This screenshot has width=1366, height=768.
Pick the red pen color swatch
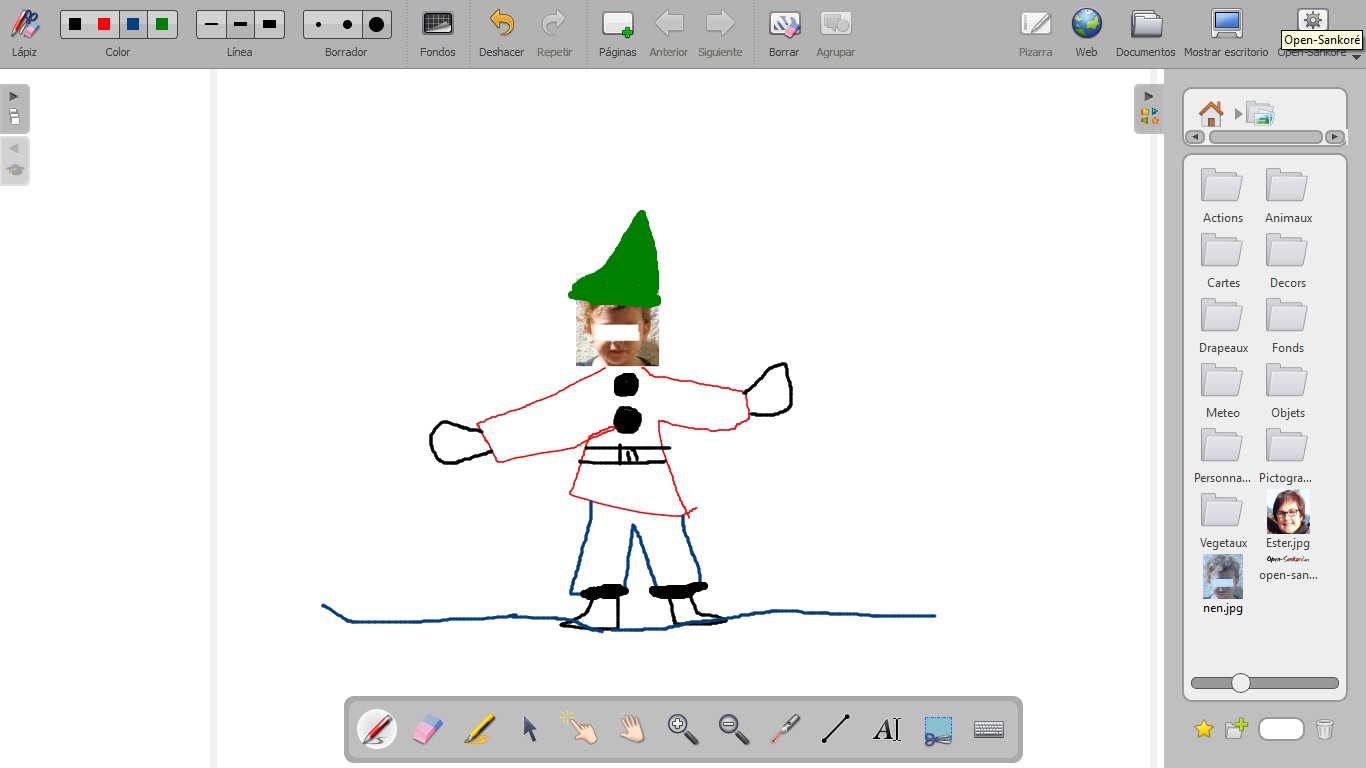(x=104, y=24)
